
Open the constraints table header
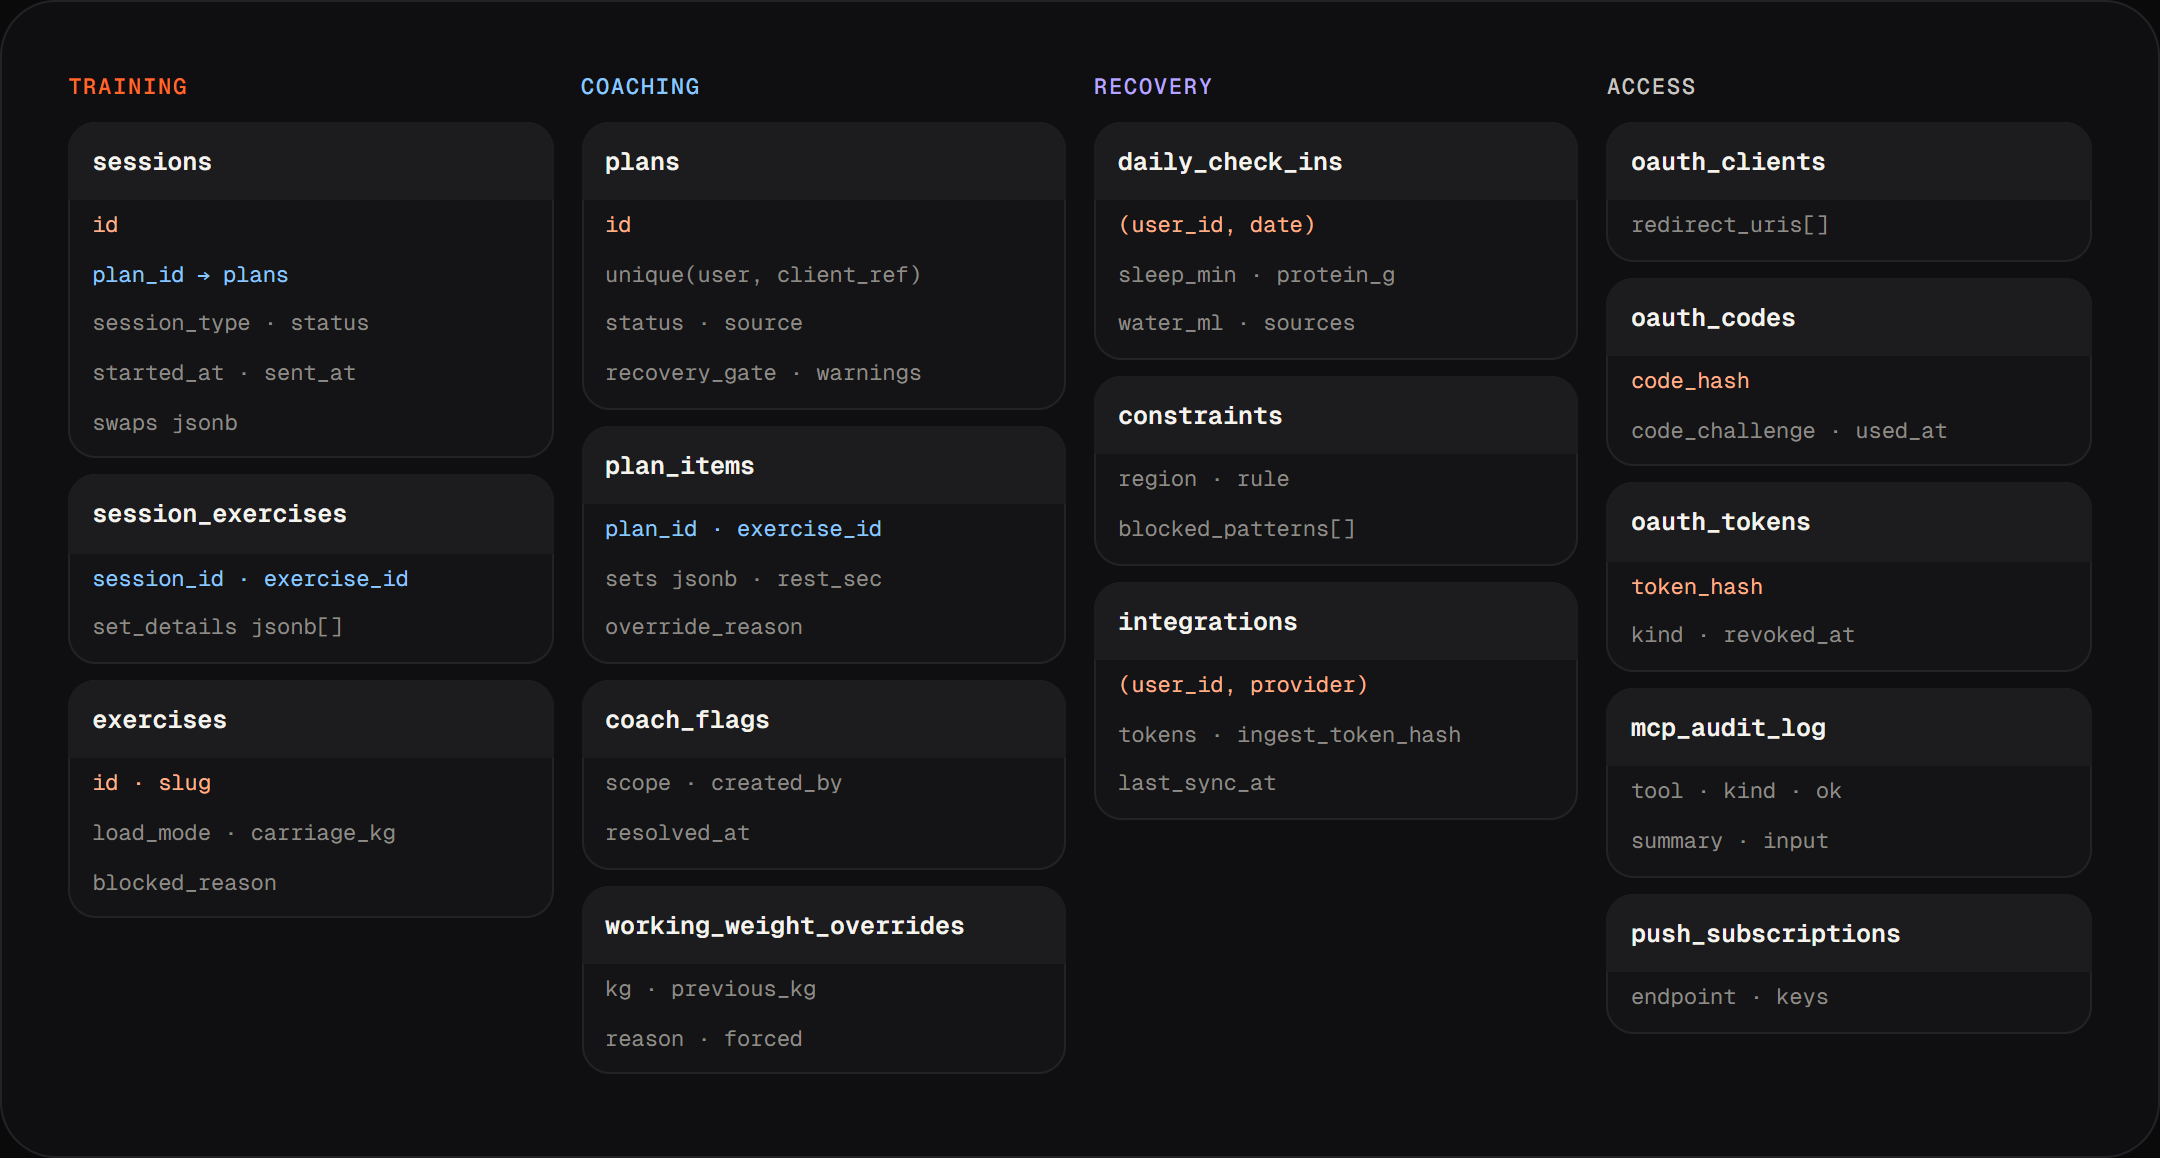pyautogui.click(x=1336, y=416)
